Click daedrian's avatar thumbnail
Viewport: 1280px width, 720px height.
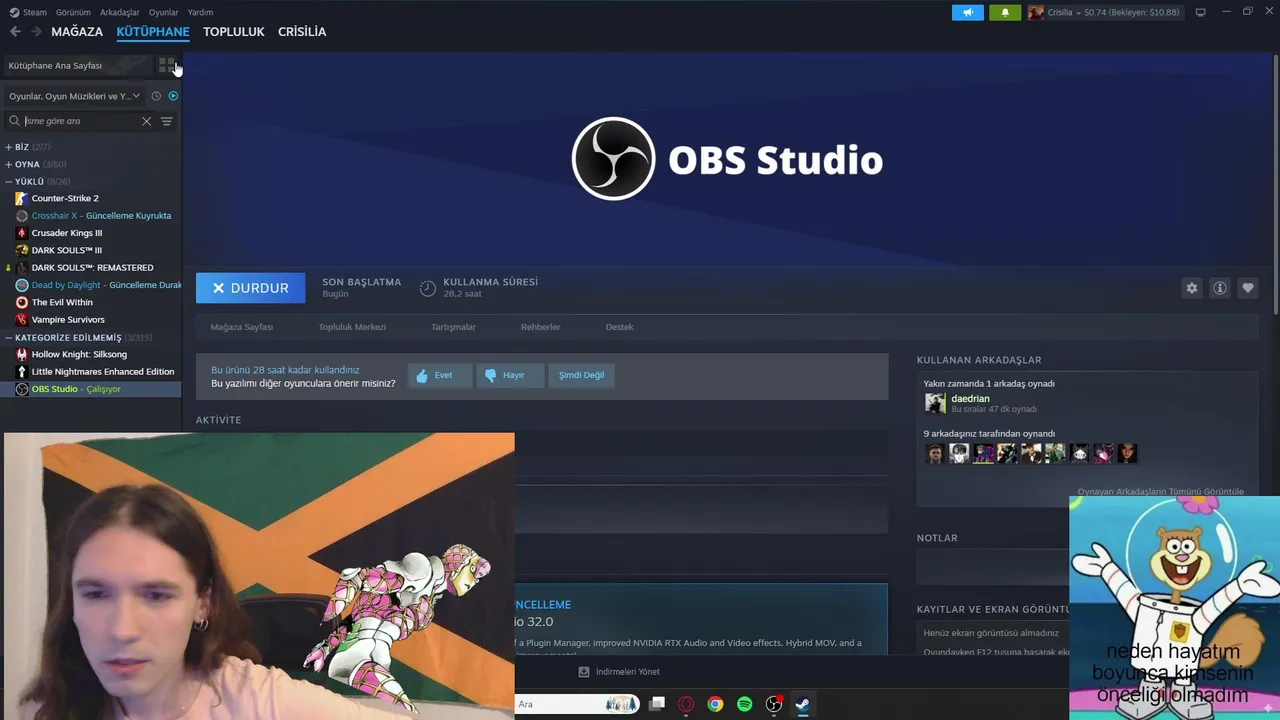[x=935, y=403]
